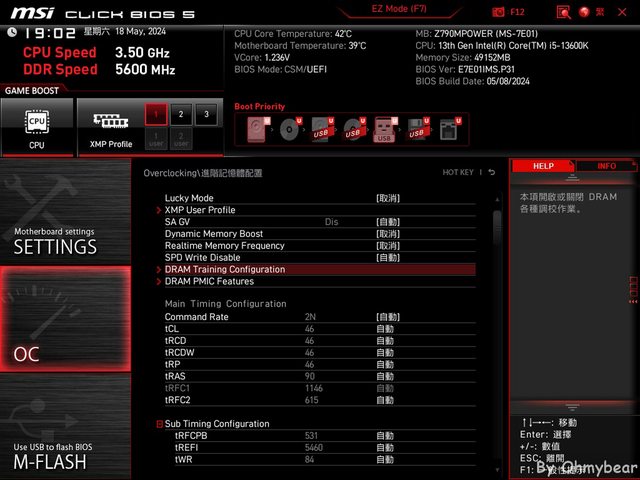
Task: Click the back arrow beside HOT KEY
Action: pyautogui.click(x=491, y=173)
